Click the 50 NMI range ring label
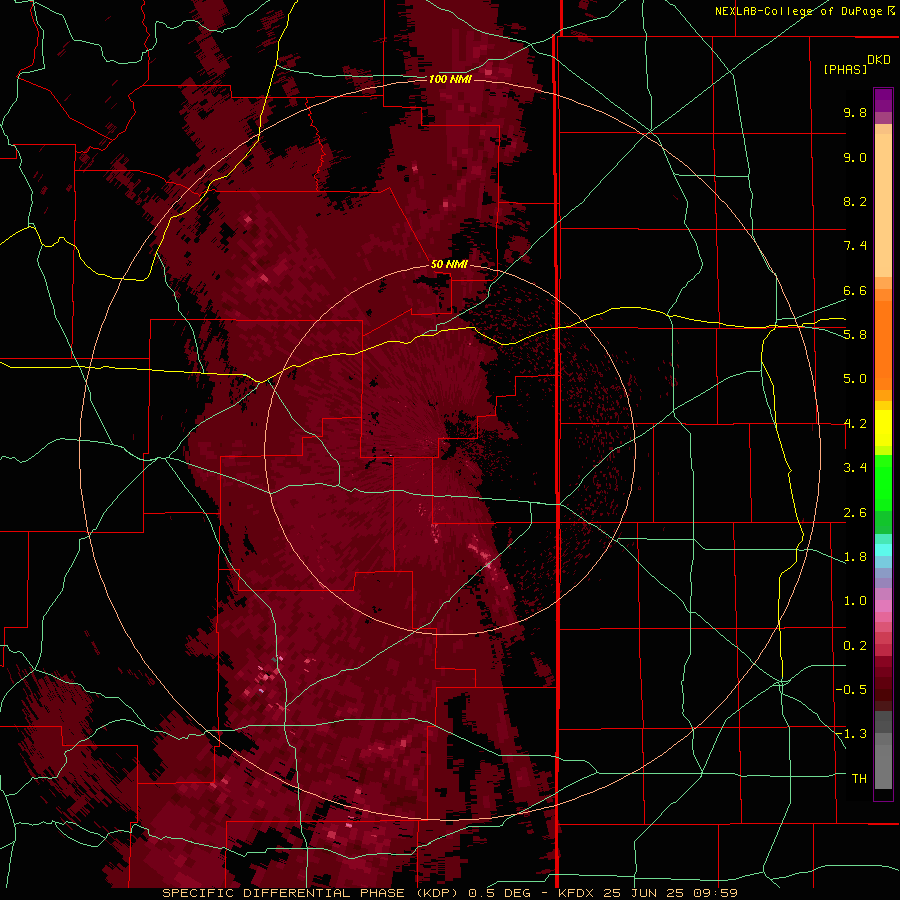 click(449, 264)
